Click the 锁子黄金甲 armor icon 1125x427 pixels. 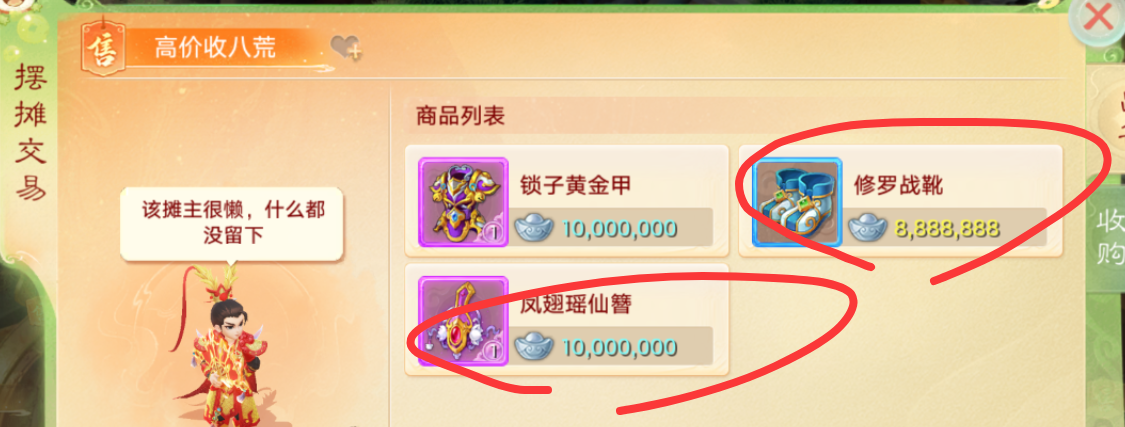(463, 202)
